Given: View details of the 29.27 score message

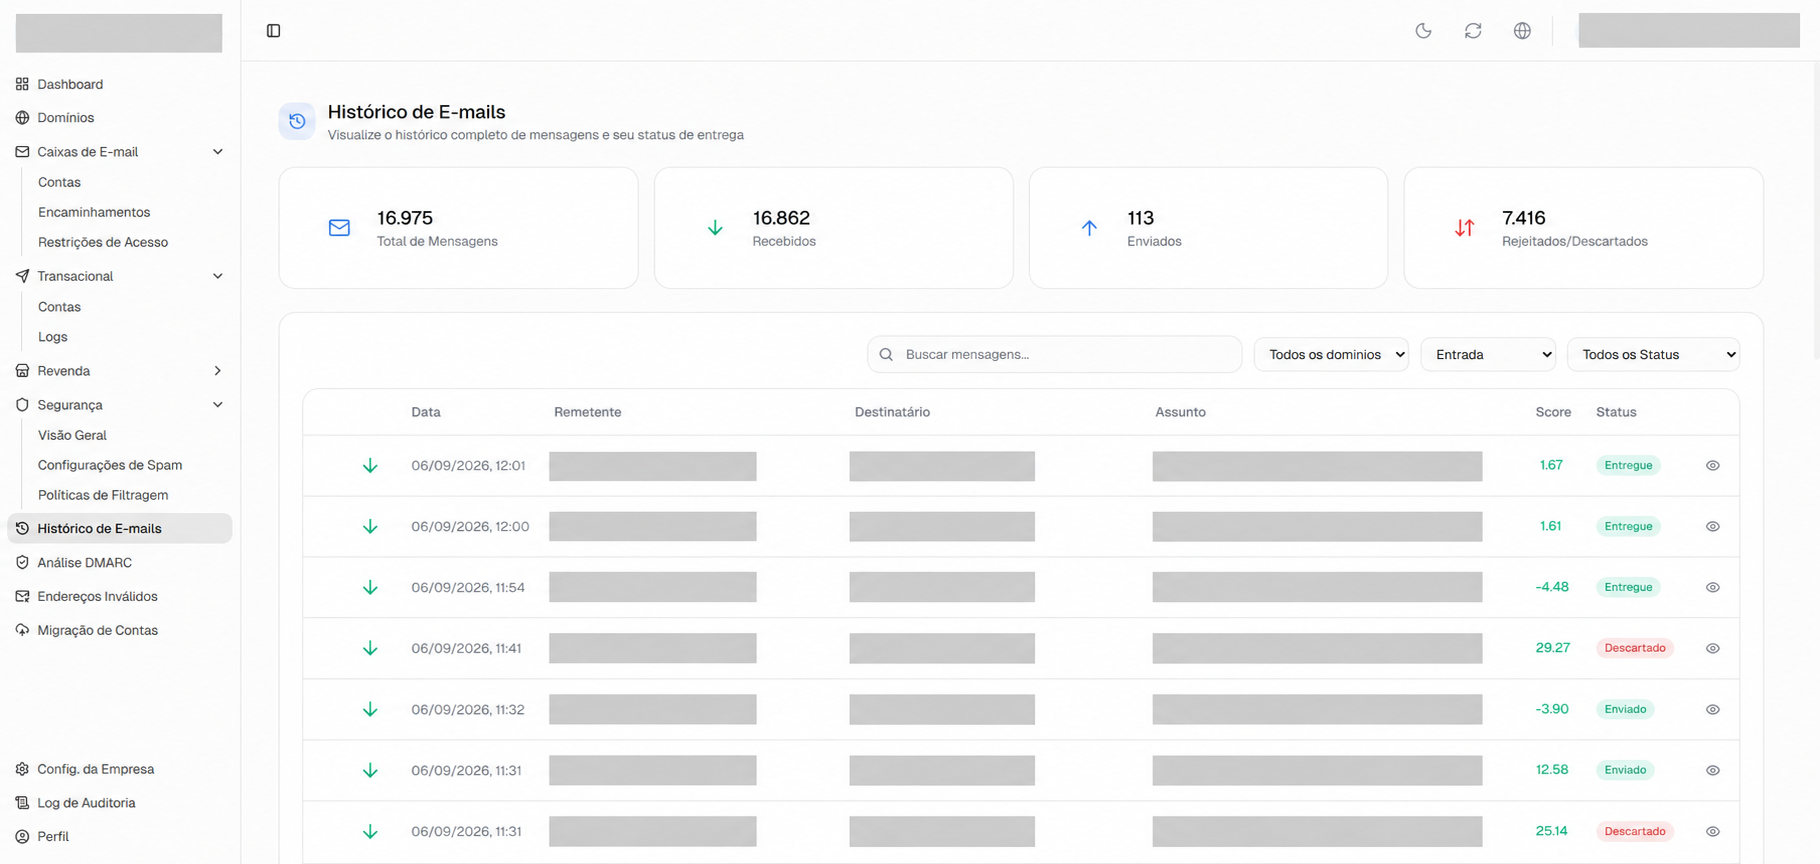Looking at the screenshot, I should pyautogui.click(x=1712, y=649).
